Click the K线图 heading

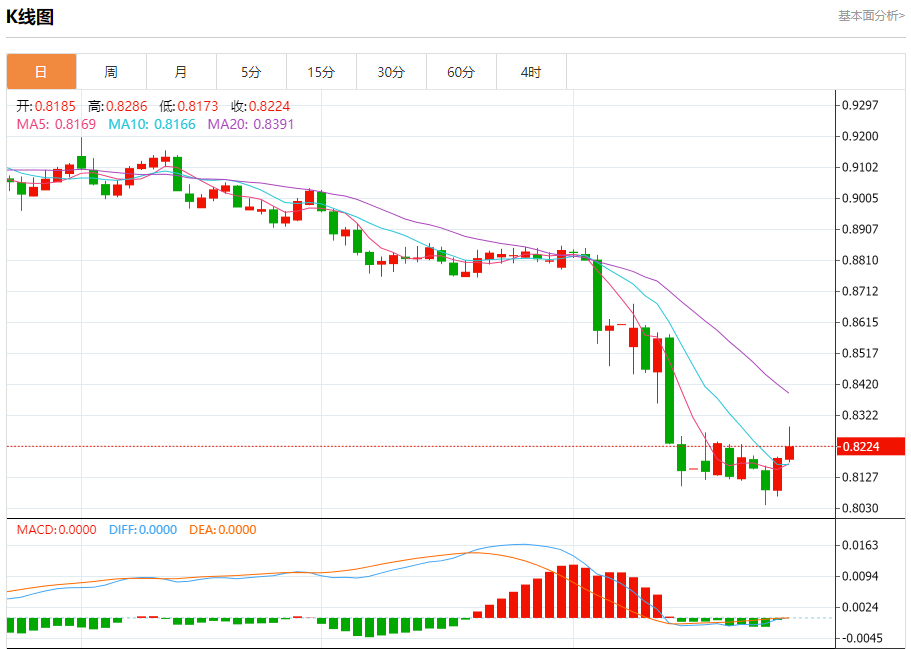click(x=30, y=17)
